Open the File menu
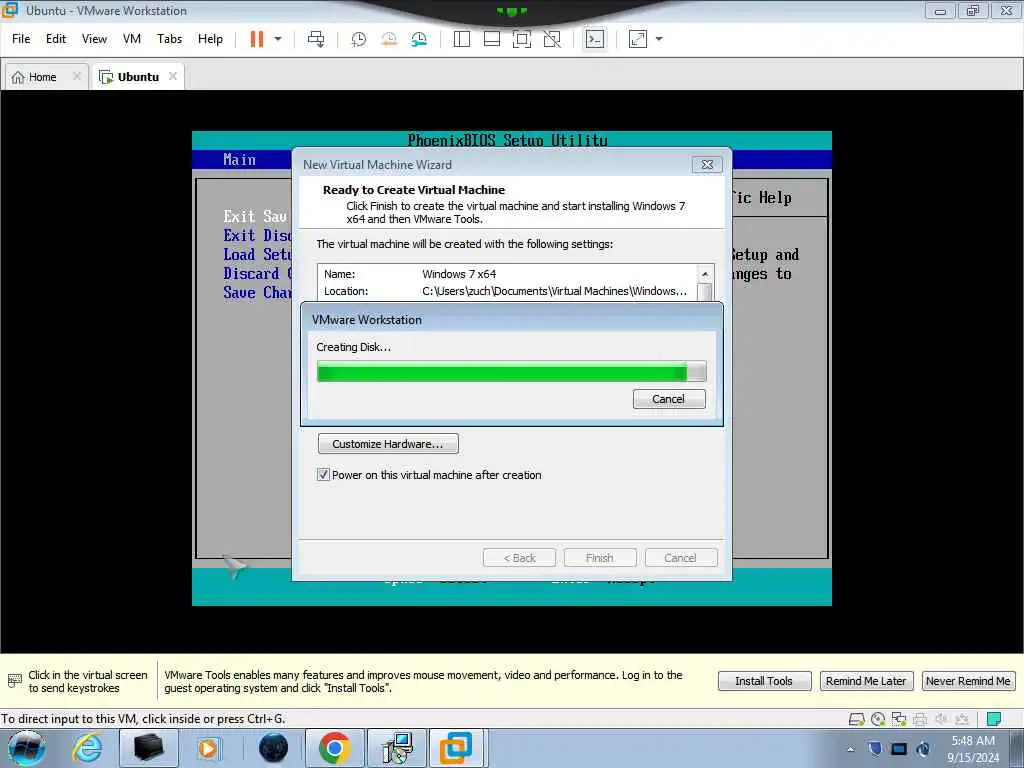 [21, 39]
